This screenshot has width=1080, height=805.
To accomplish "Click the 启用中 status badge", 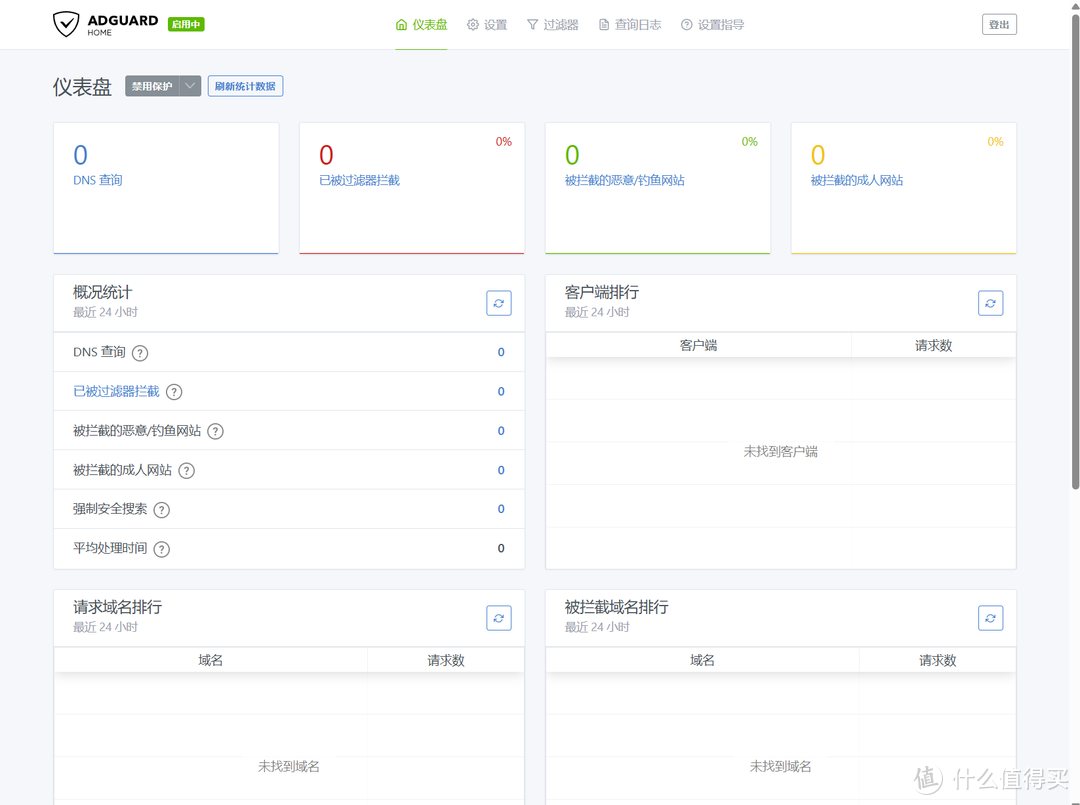I will point(185,24).
